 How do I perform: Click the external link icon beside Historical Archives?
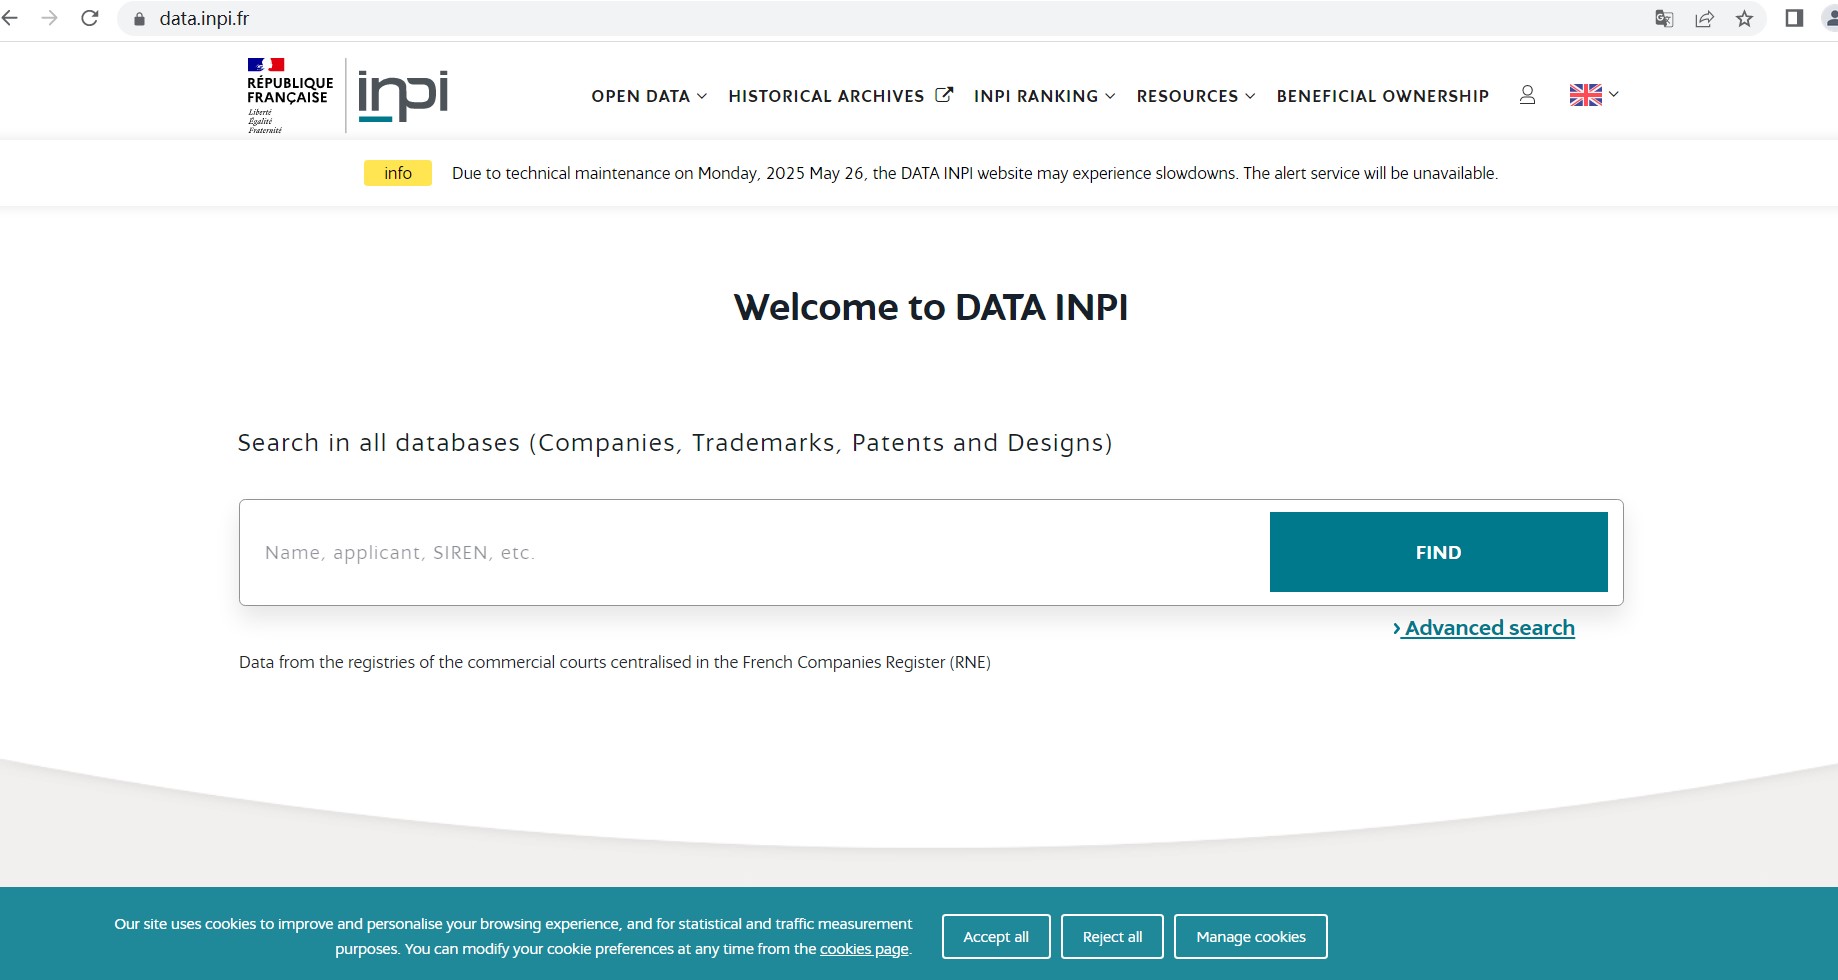click(x=943, y=94)
